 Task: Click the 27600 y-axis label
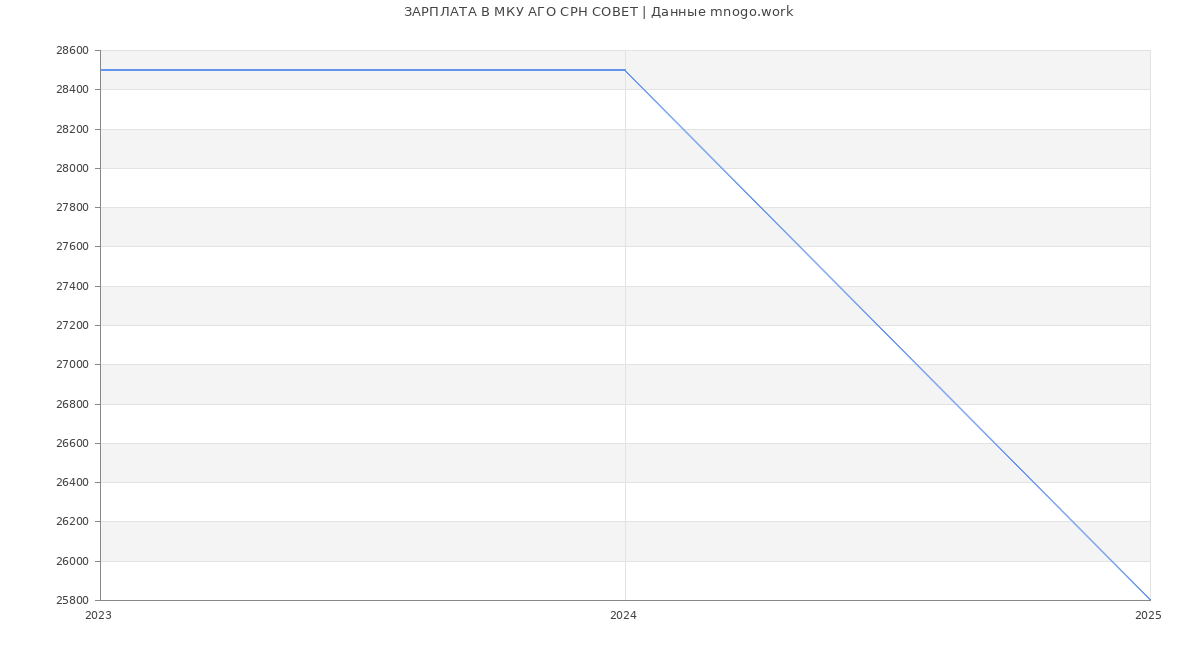(72, 247)
